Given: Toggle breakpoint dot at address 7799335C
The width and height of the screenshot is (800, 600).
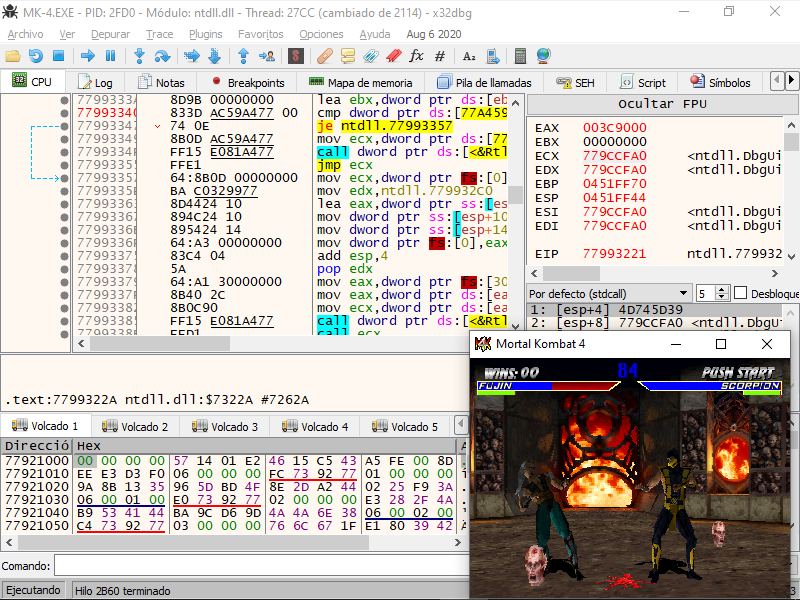Looking at the screenshot, I should [x=65, y=191].
